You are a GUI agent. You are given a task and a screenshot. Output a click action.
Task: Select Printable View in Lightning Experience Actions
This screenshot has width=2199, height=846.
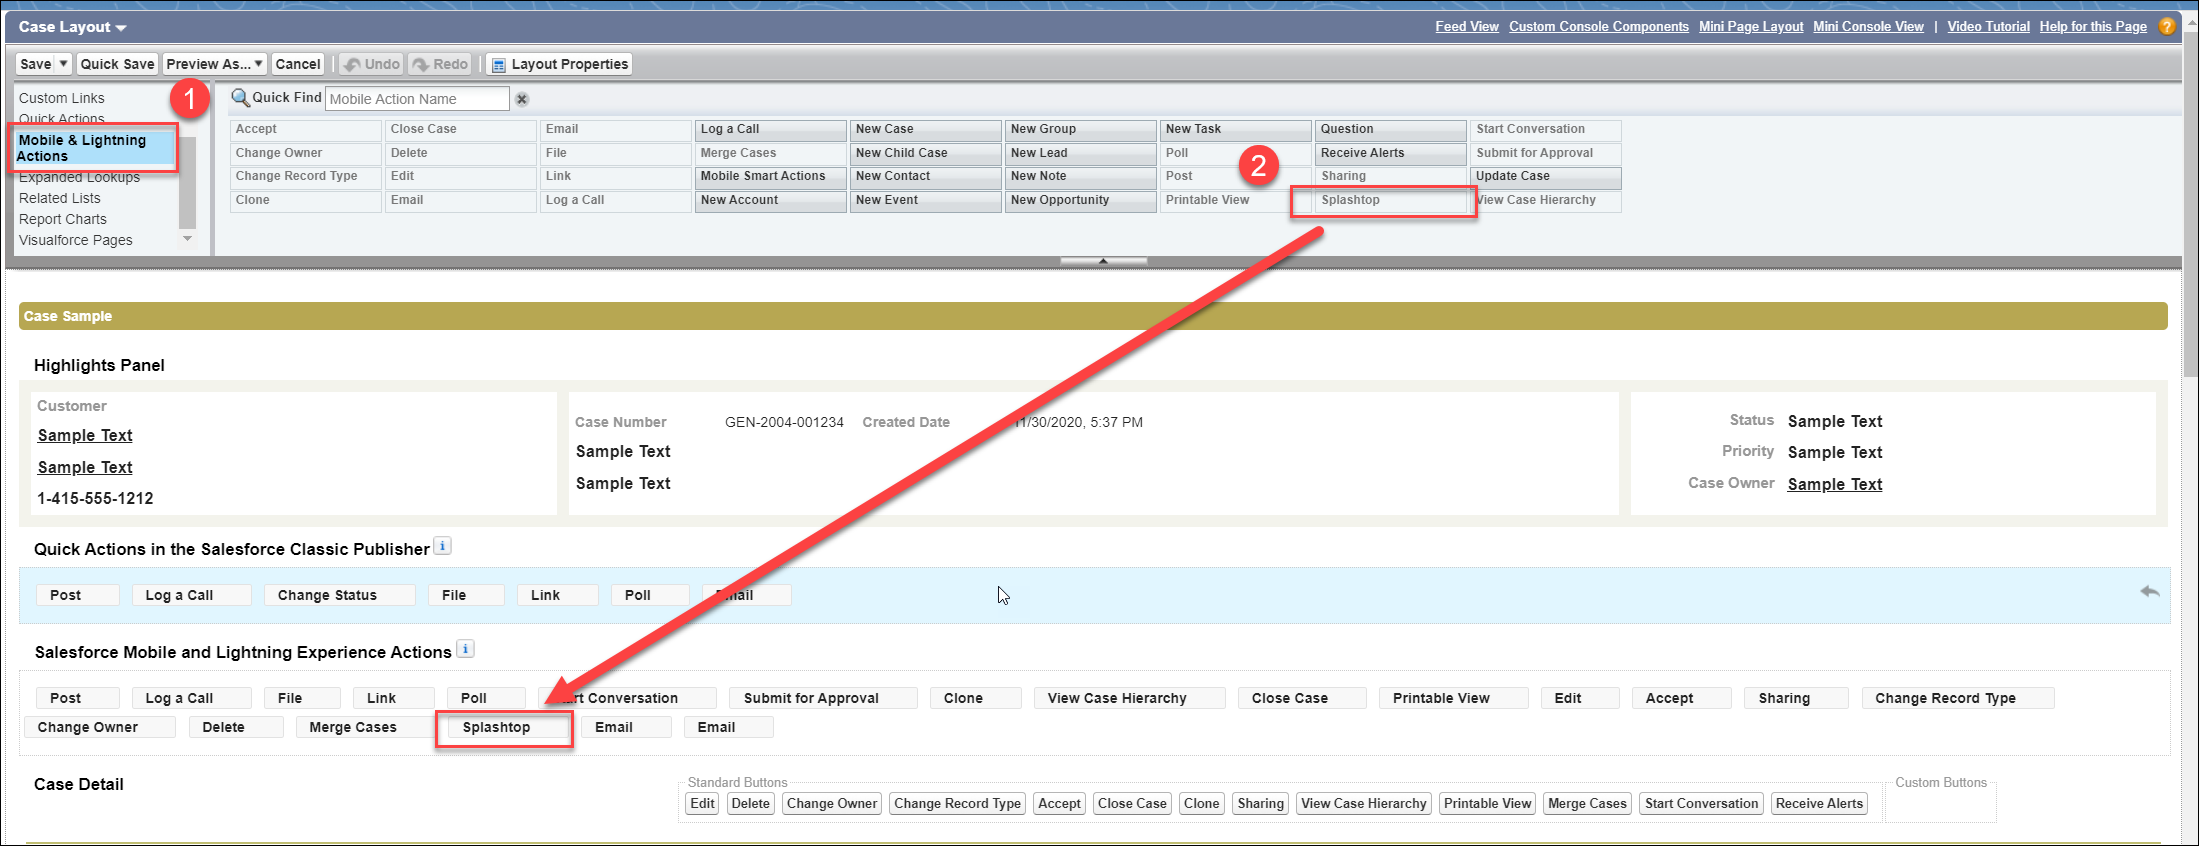pyautogui.click(x=1453, y=698)
